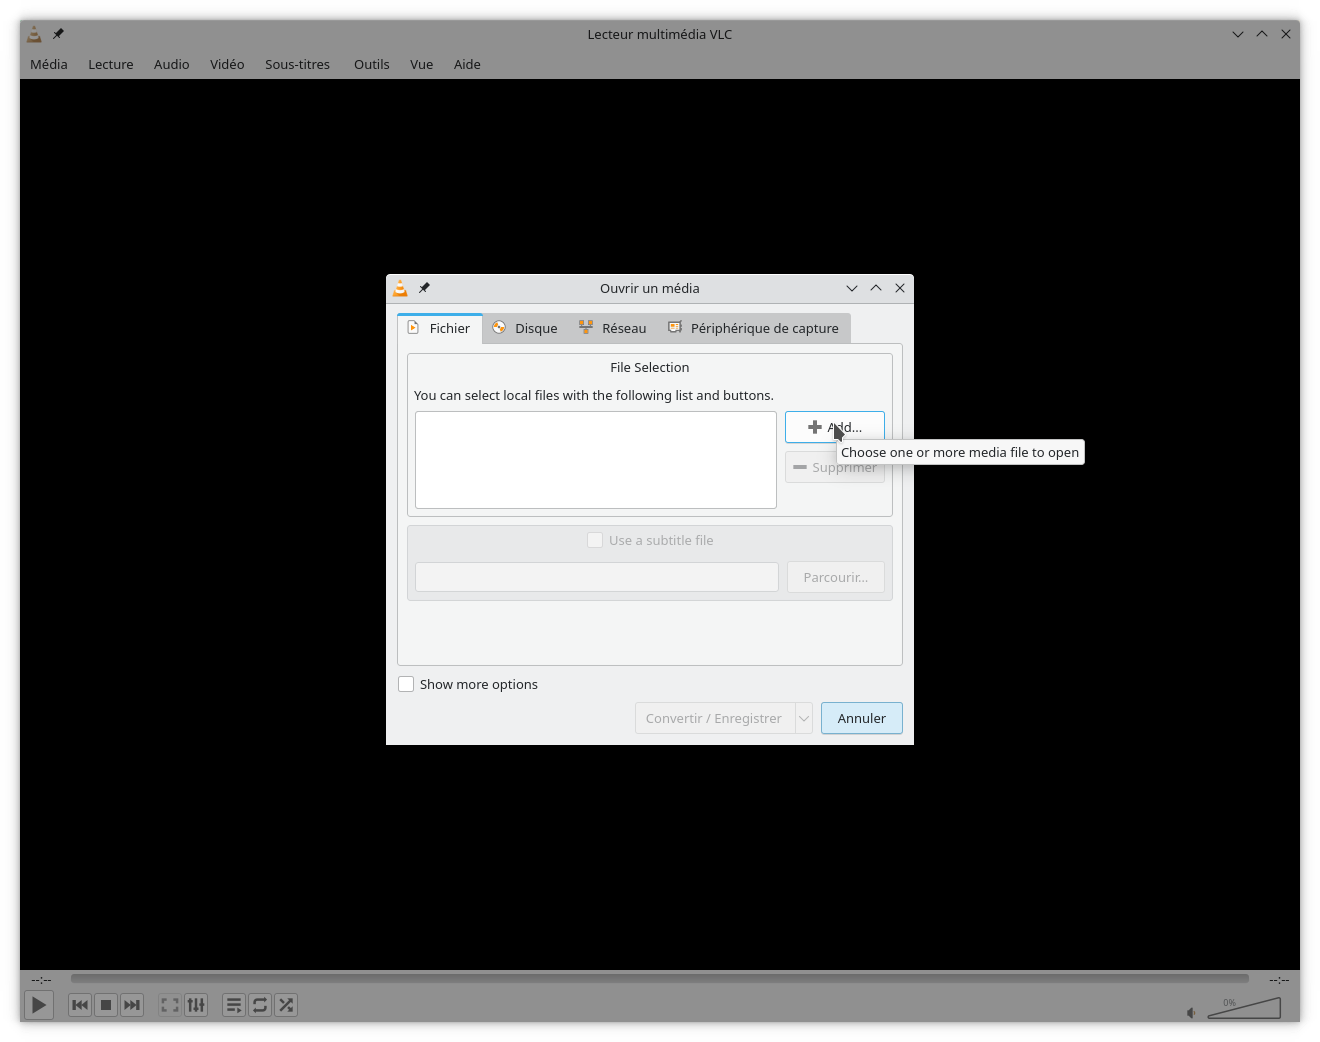Image resolution: width=1320 pixels, height=1042 pixels.
Task: Click the file selection list box
Action: 595,460
